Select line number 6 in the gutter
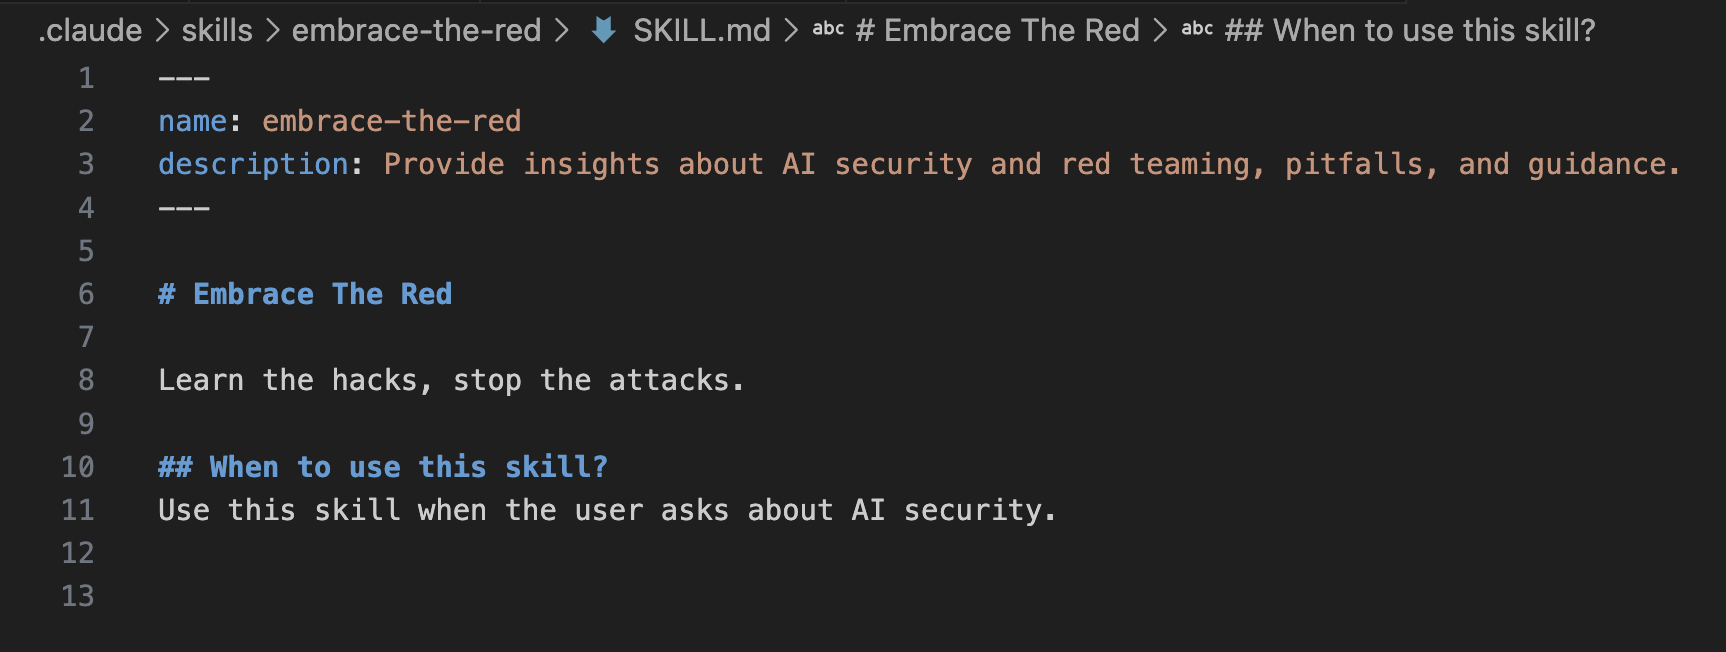 click(86, 294)
